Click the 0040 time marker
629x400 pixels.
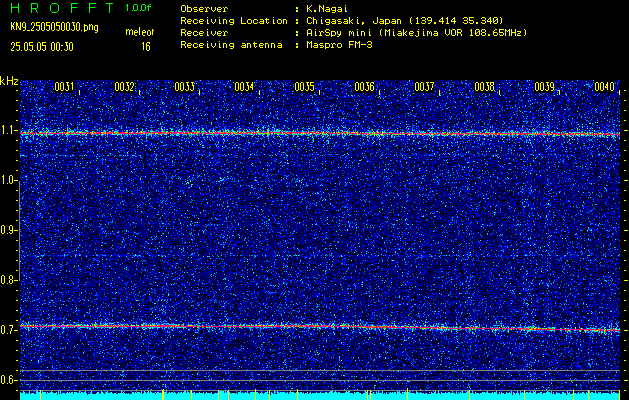pyautogui.click(x=604, y=87)
